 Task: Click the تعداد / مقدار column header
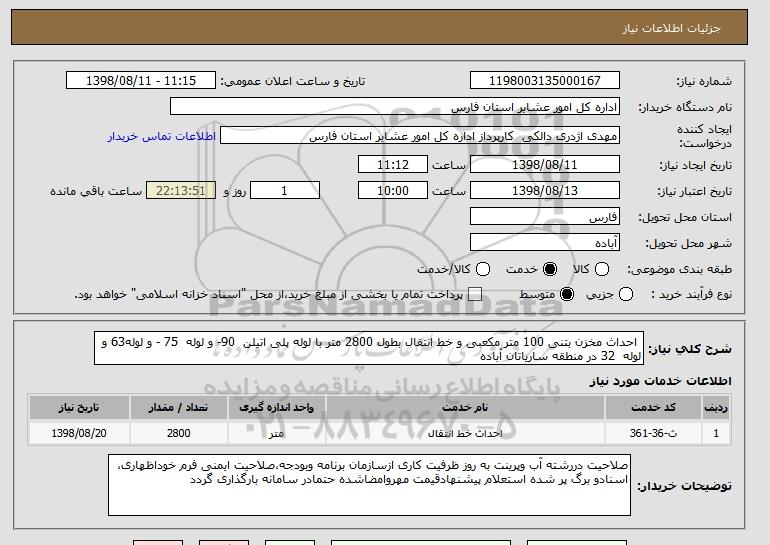178,408
